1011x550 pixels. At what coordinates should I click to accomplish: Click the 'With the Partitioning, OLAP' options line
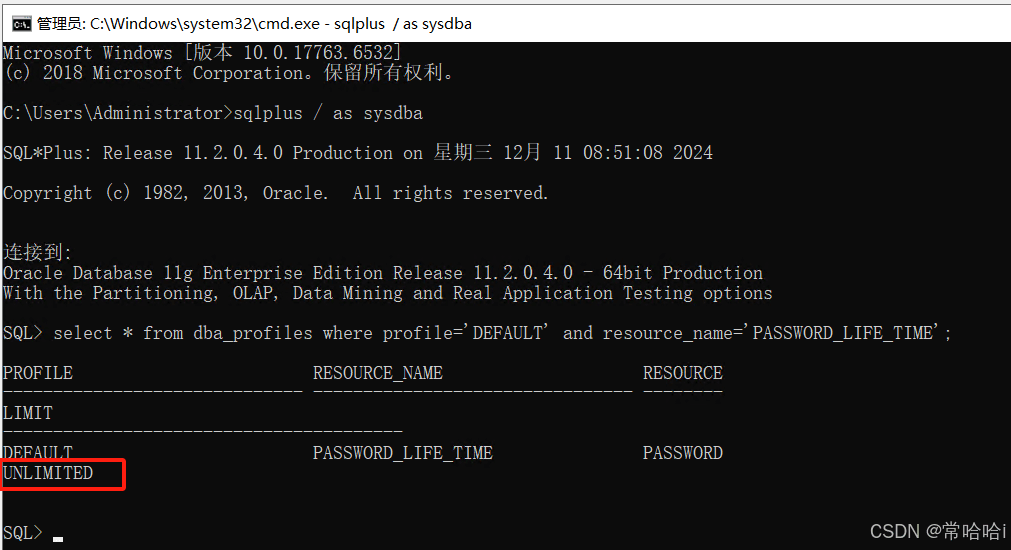tap(387, 293)
